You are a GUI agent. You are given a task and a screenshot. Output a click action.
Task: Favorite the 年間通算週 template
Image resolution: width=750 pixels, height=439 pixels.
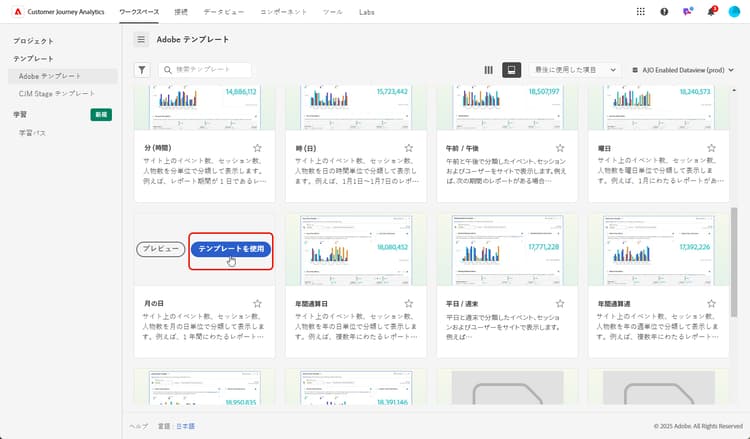click(711, 303)
